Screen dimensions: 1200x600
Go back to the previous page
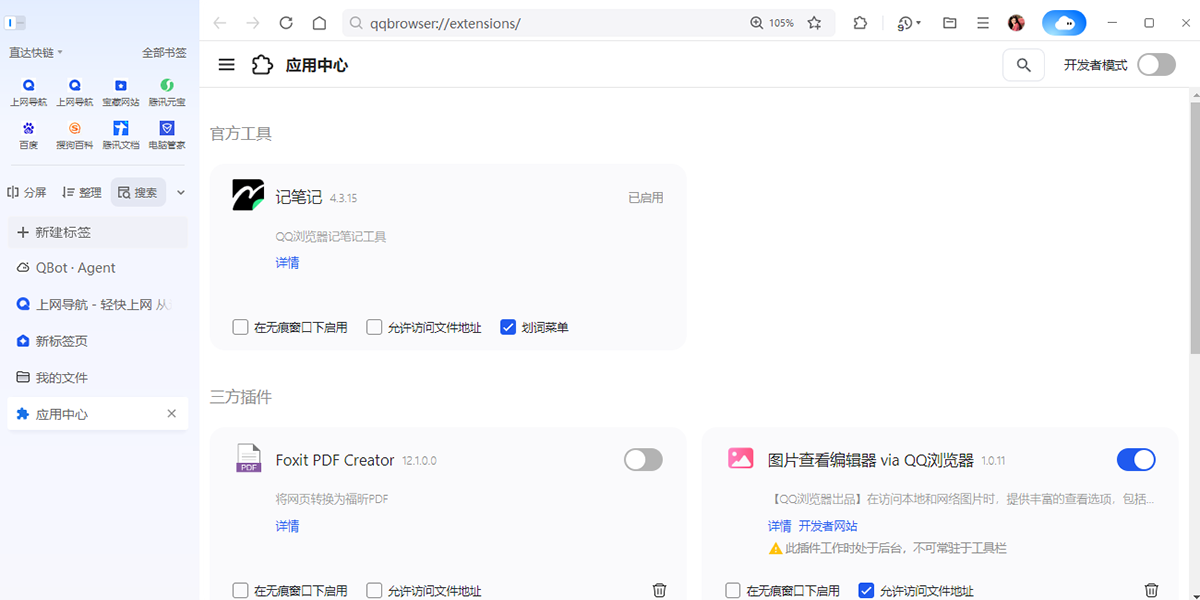point(220,23)
